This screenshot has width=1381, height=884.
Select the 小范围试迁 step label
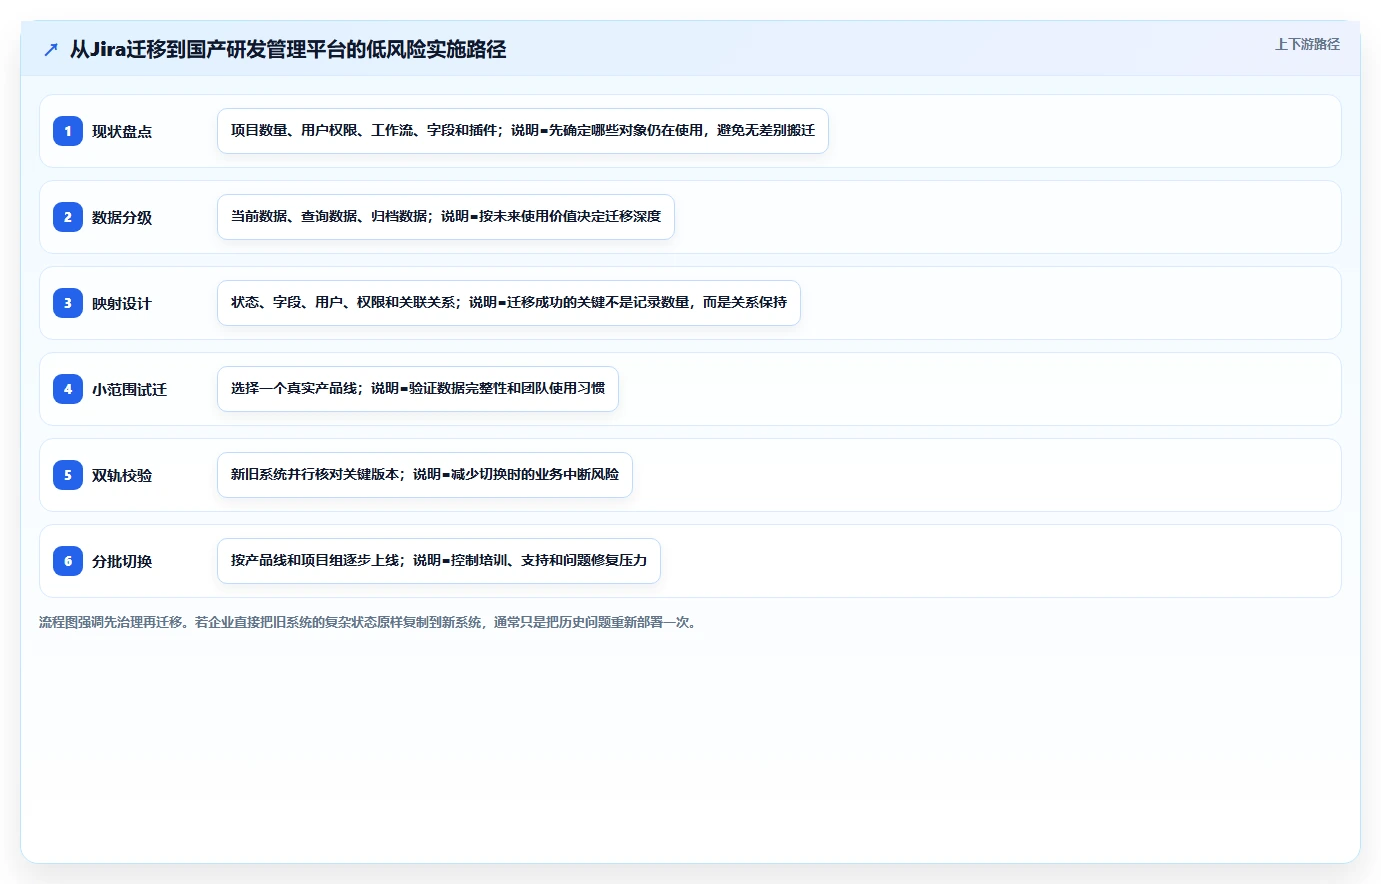pos(129,390)
